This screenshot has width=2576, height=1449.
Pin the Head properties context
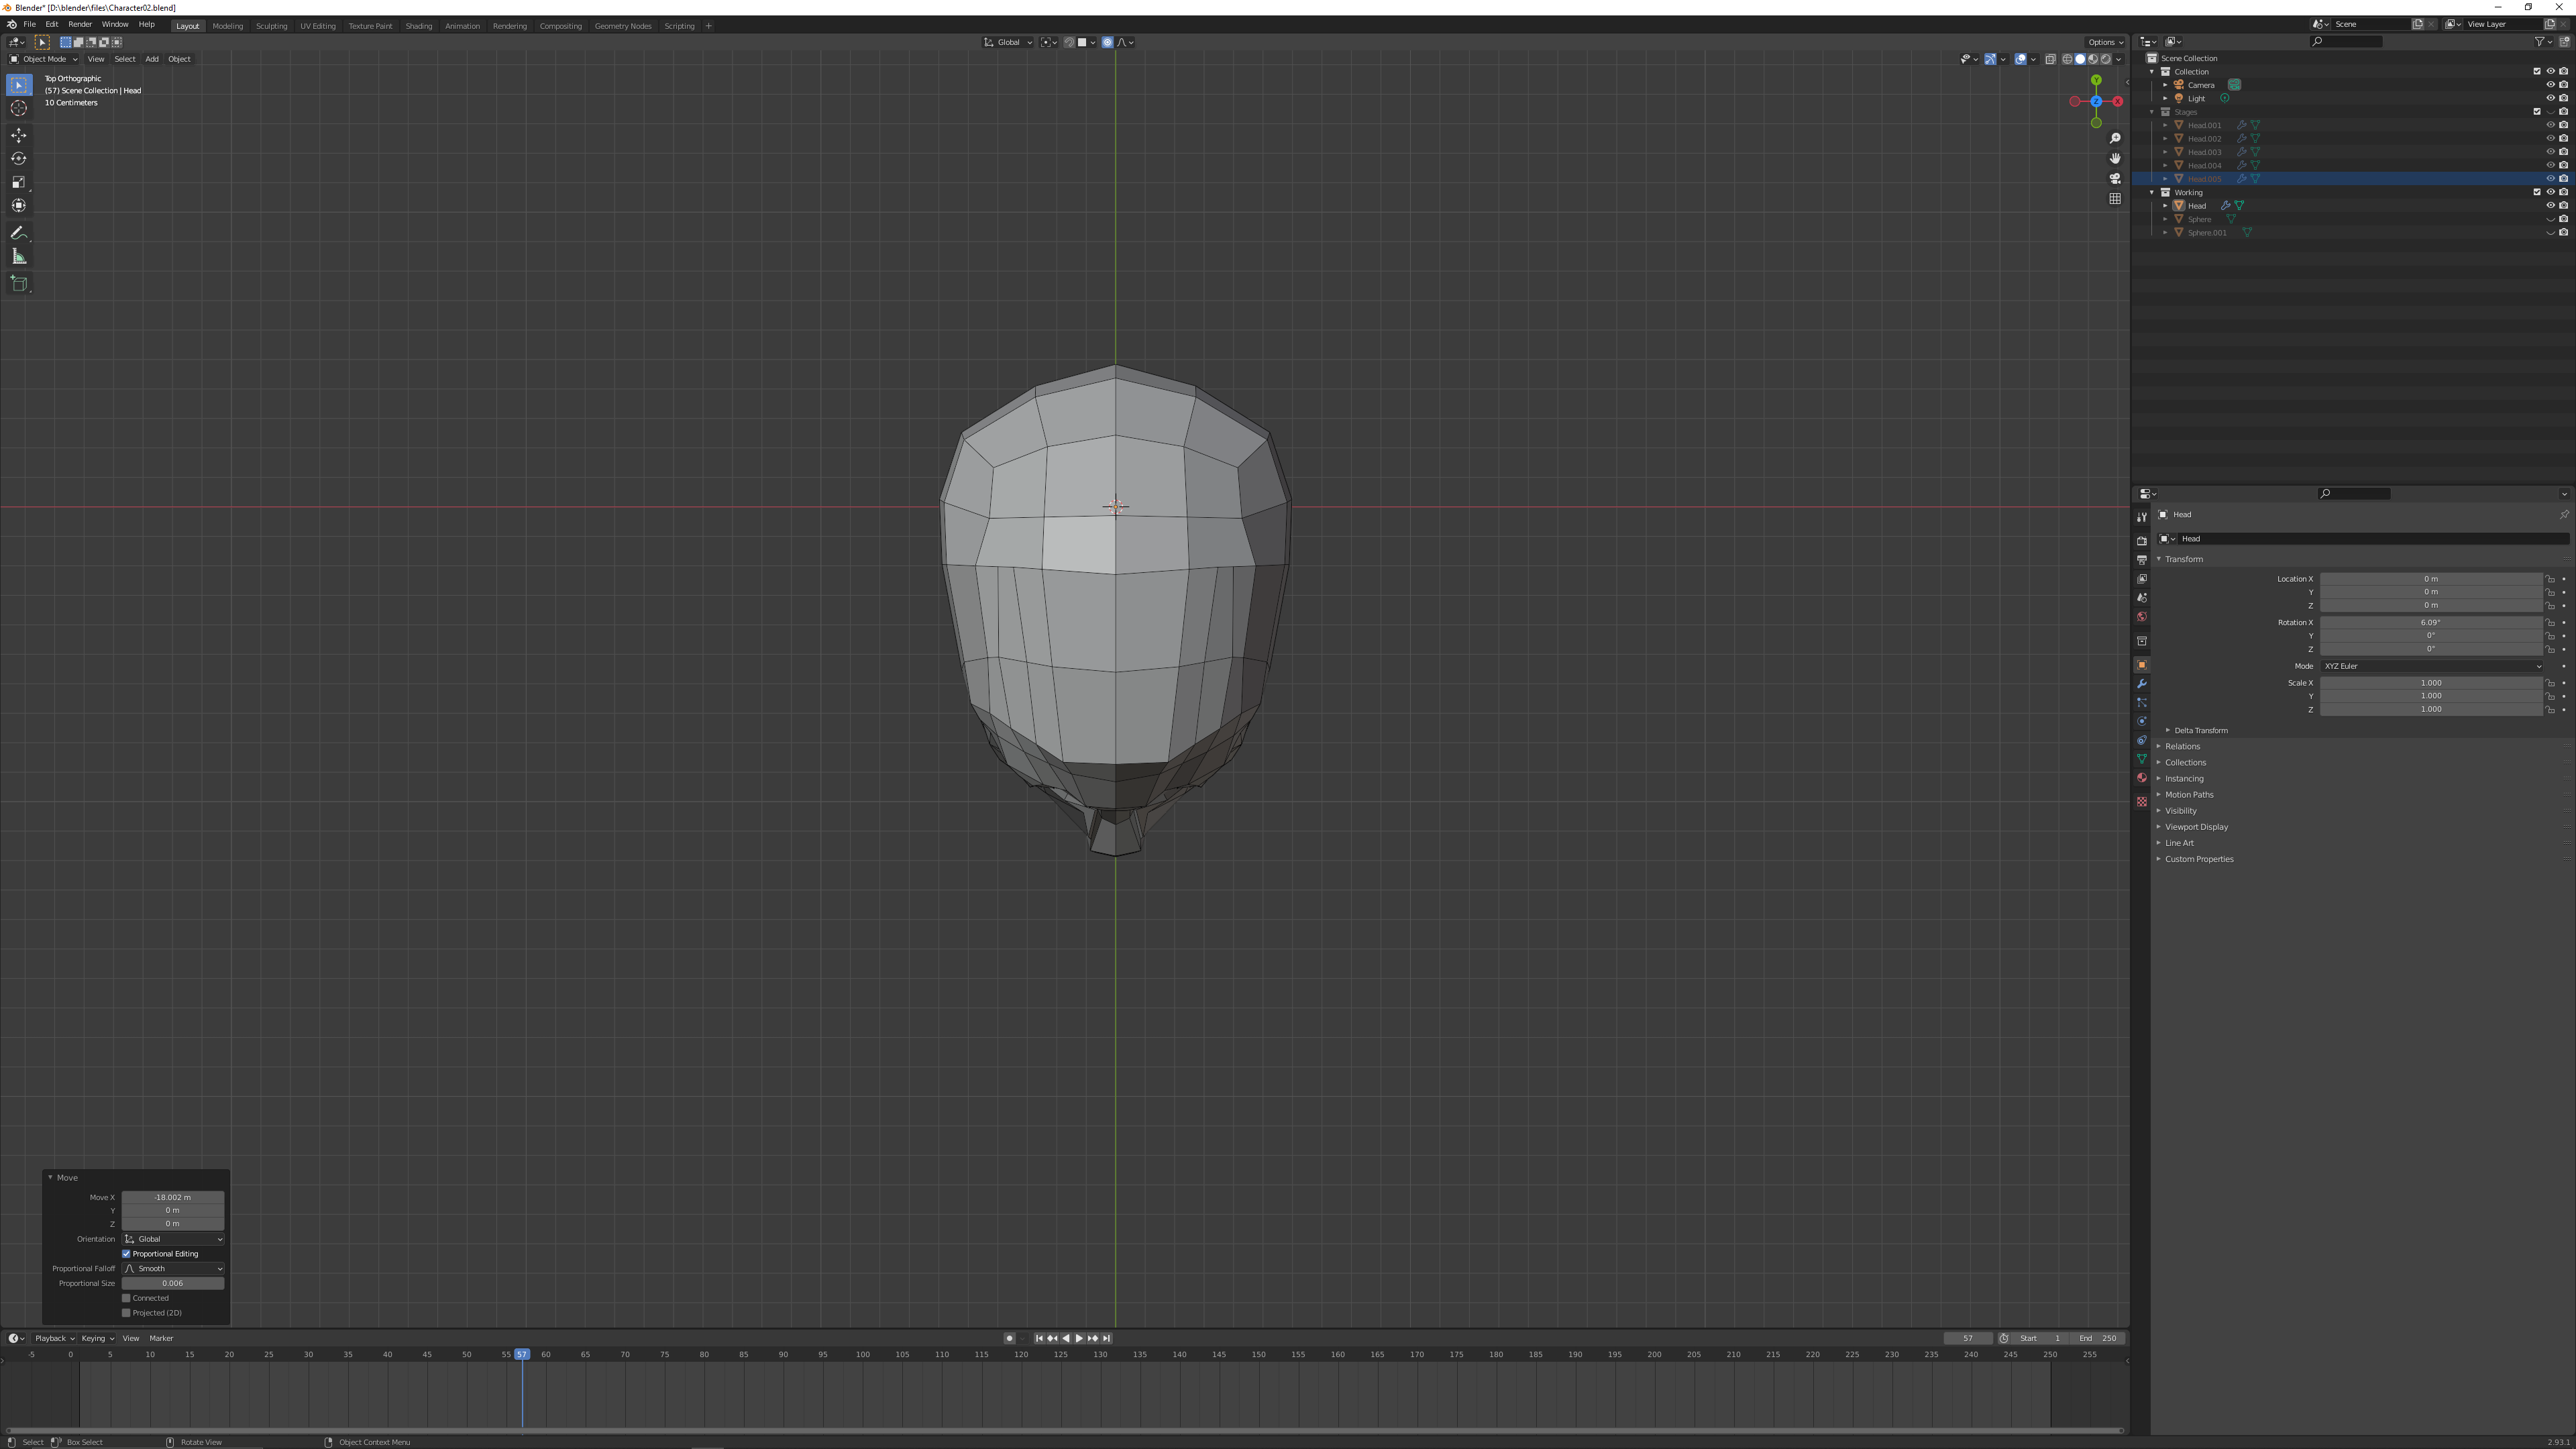2563,515
